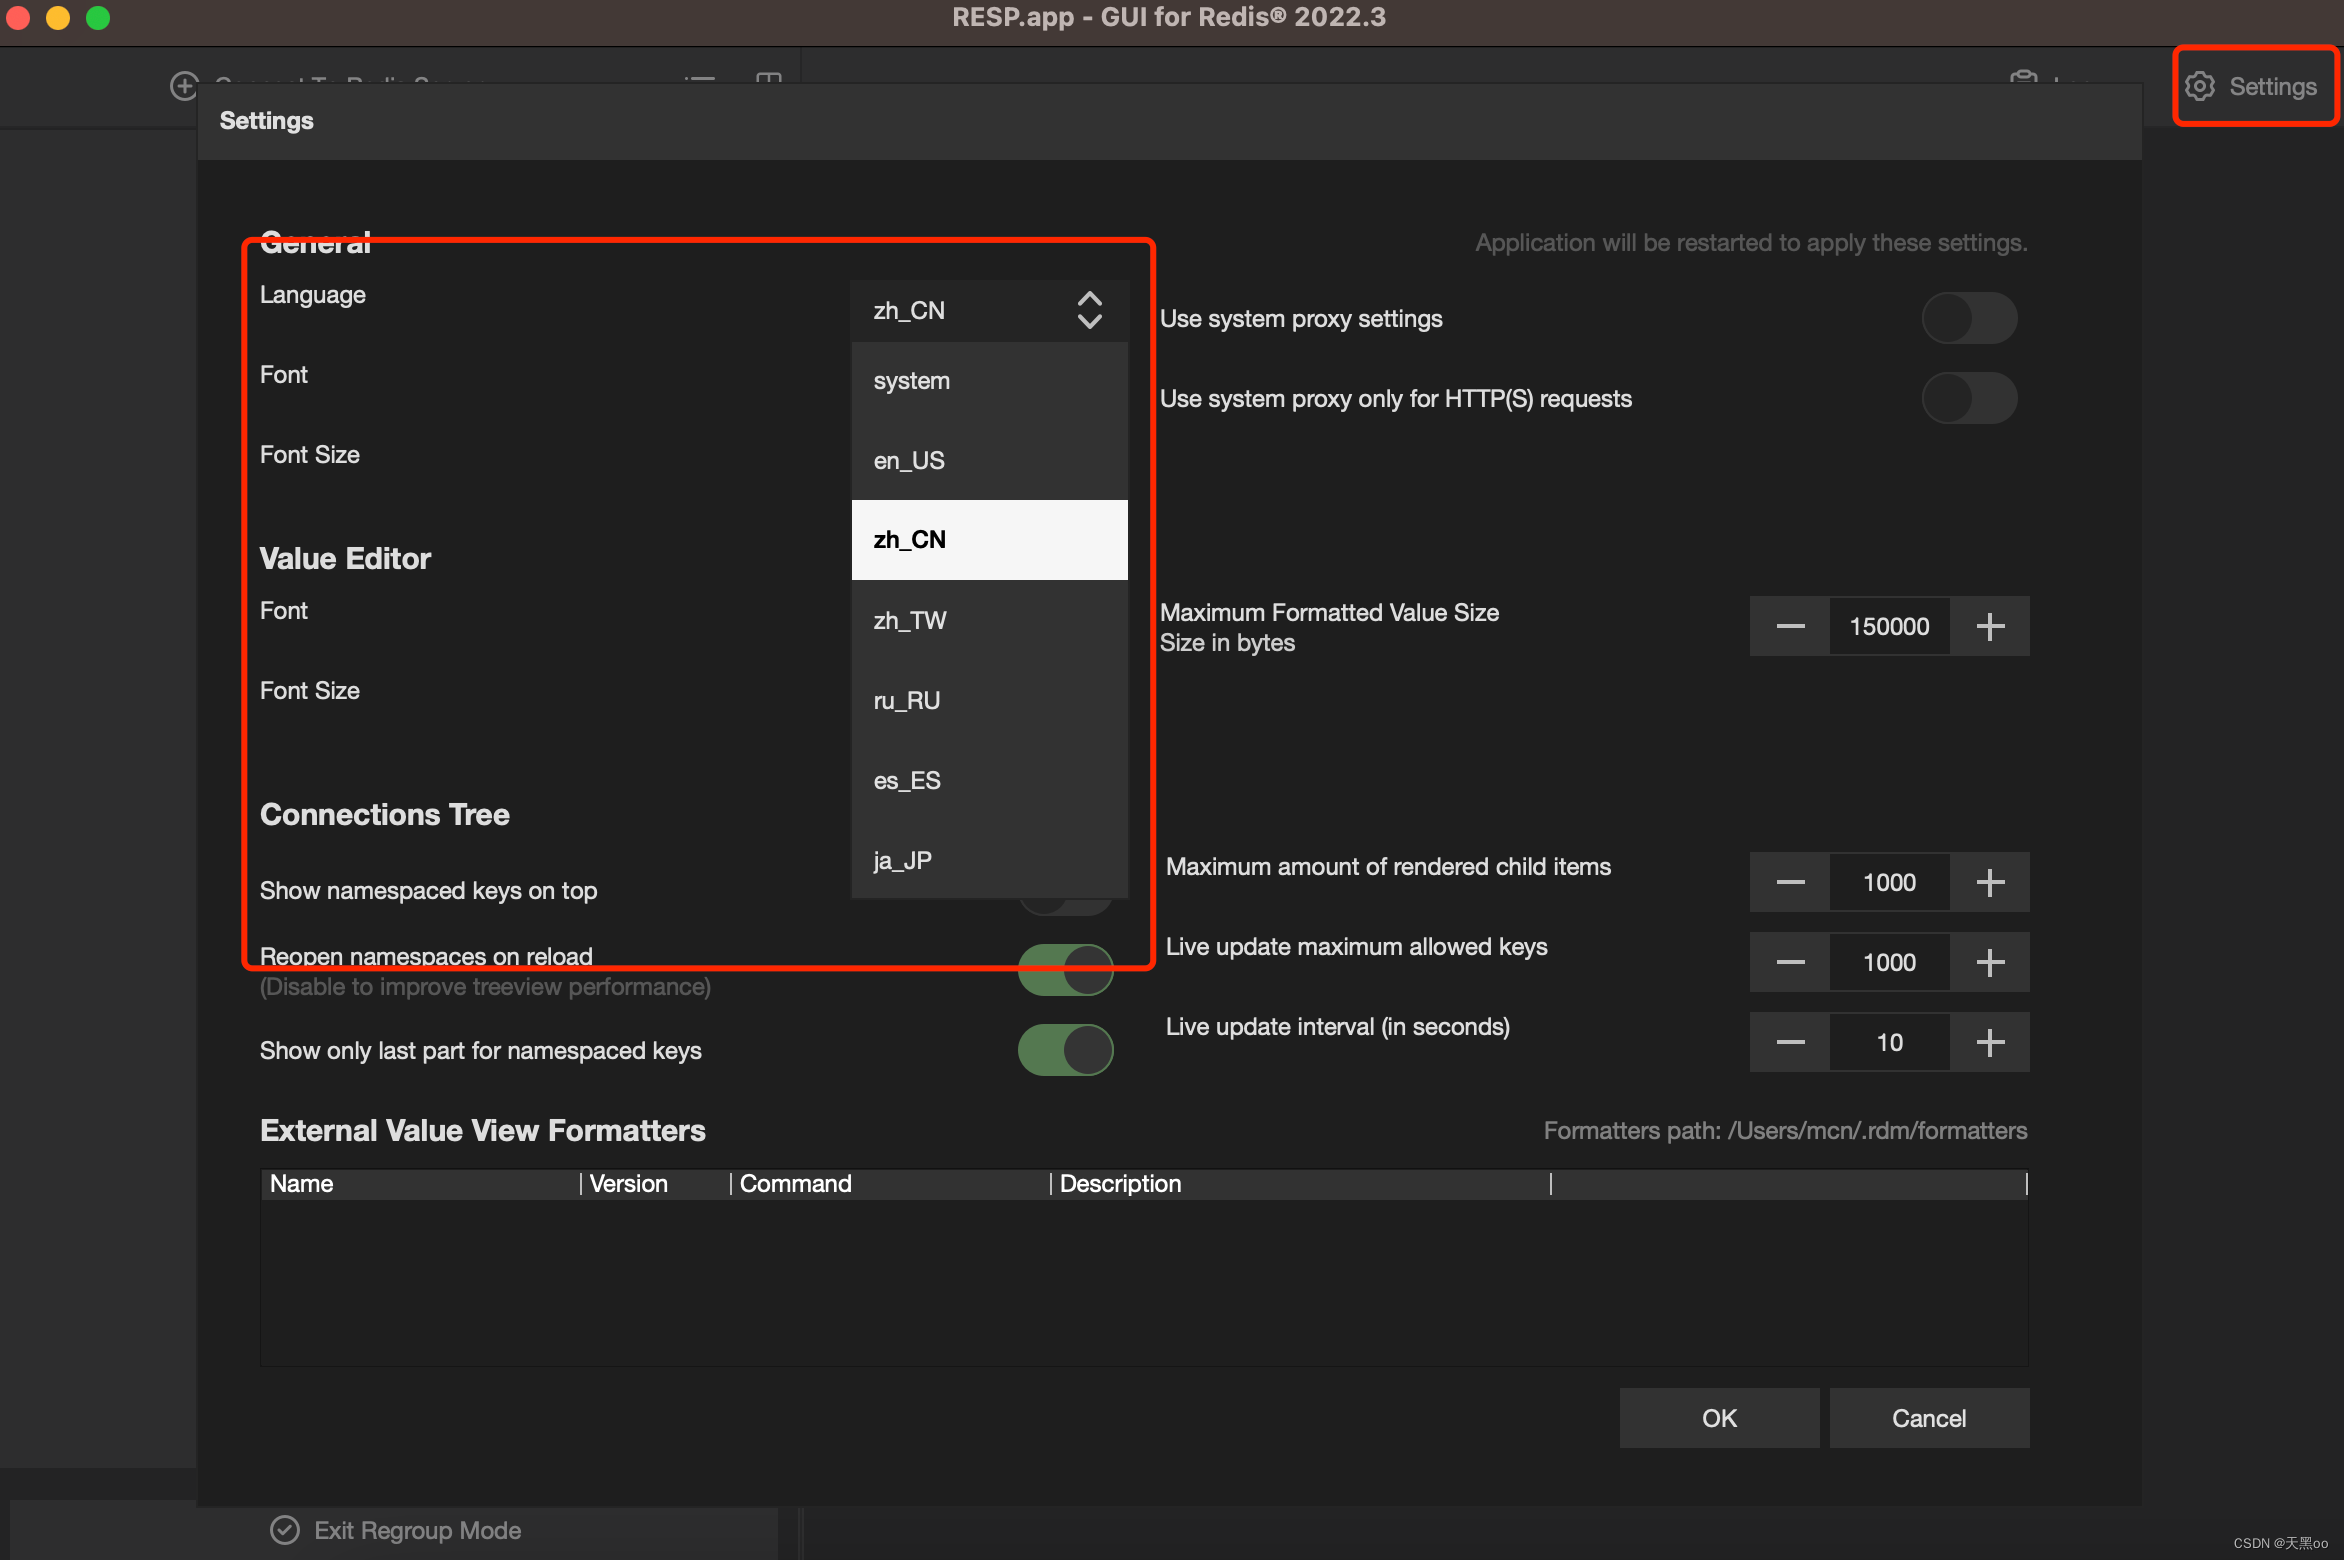Toggle Use system proxy settings switch
Viewport: 2344px width, 1560px height.
[1969, 318]
